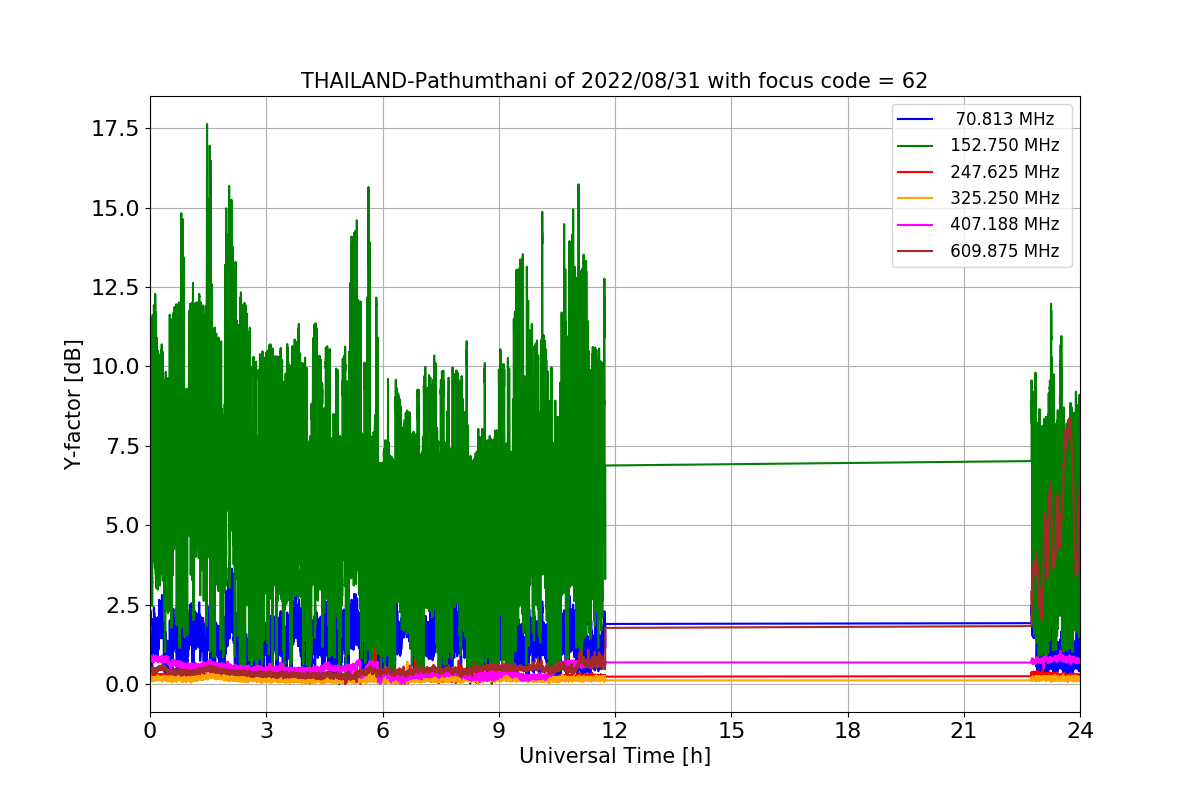
Task: Click the flat green line across the data gap
Action: [x=818, y=463]
